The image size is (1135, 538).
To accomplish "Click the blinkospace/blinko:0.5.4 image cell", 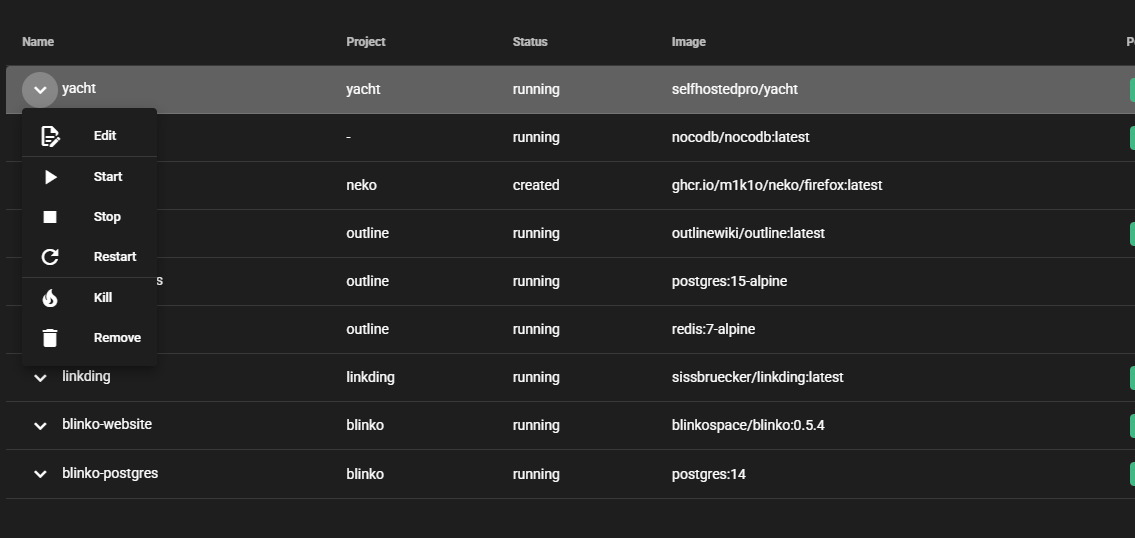I will pyautogui.click(x=748, y=425).
